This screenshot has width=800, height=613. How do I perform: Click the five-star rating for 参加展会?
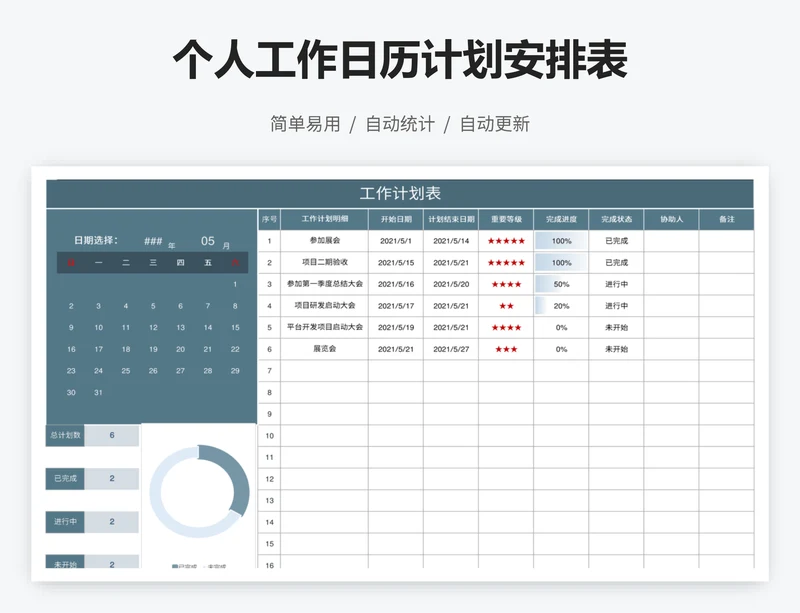506,241
